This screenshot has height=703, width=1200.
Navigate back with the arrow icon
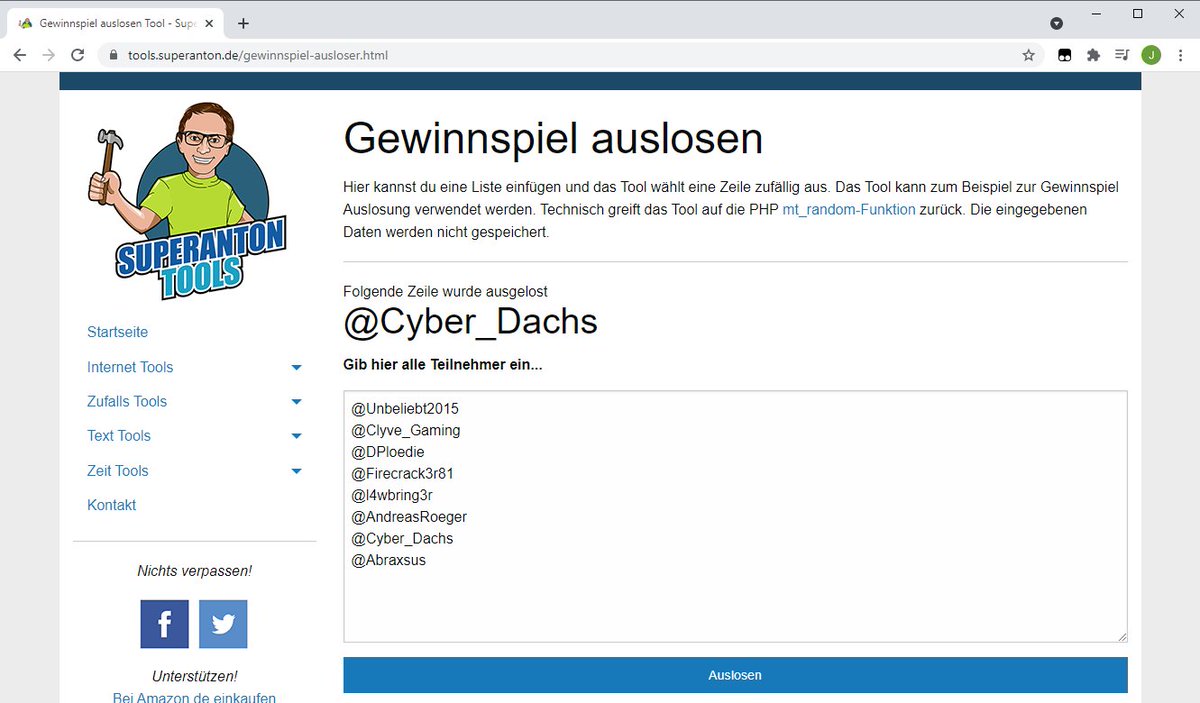click(19, 55)
